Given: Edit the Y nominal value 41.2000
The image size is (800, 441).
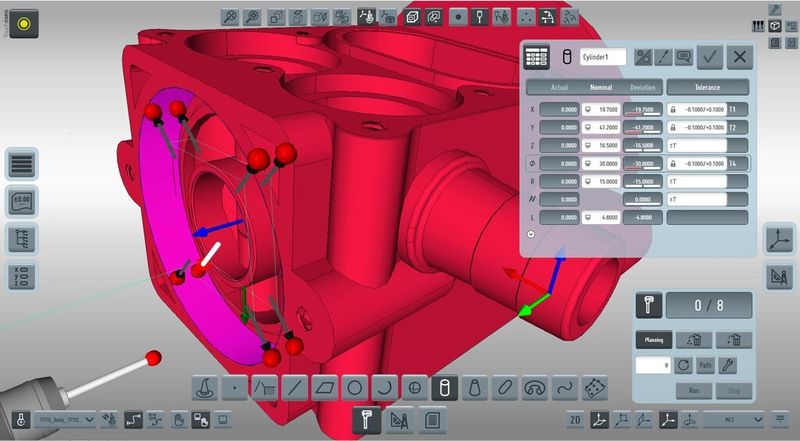Looking at the screenshot, I should point(601,127).
